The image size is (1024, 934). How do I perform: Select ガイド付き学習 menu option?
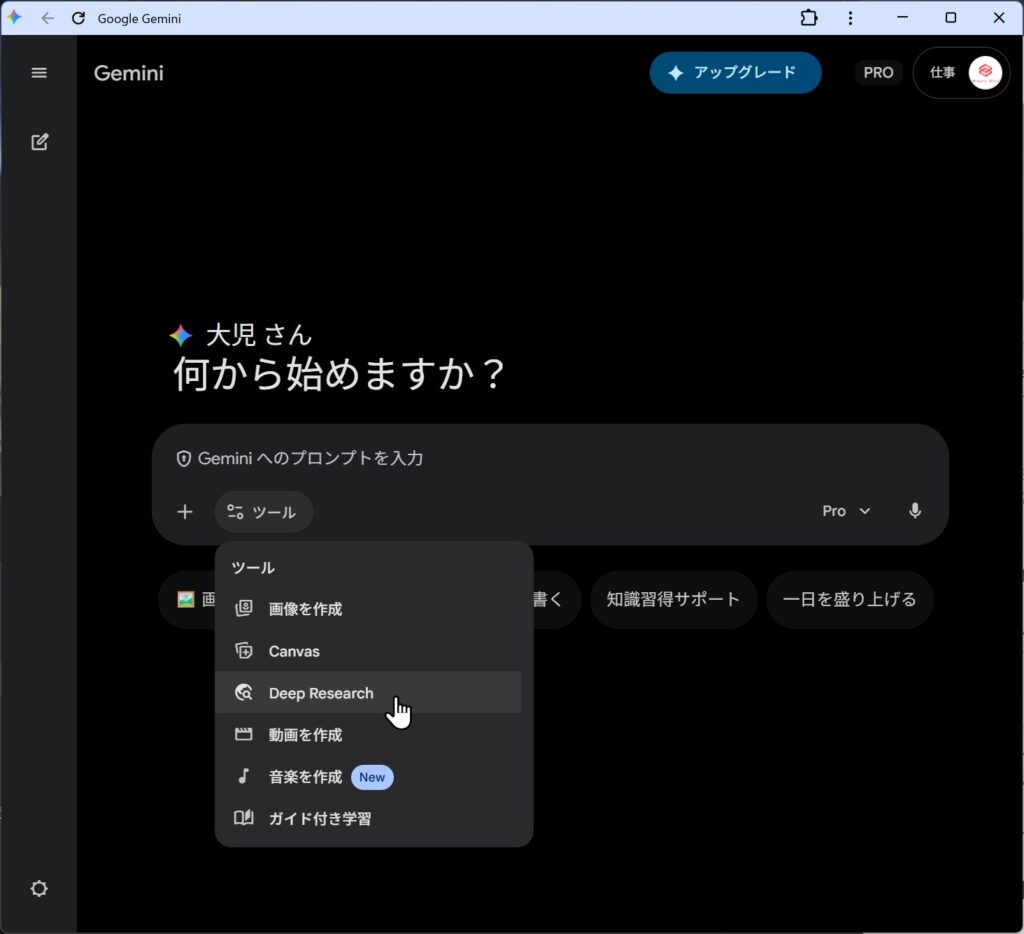click(x=319, y=819)
